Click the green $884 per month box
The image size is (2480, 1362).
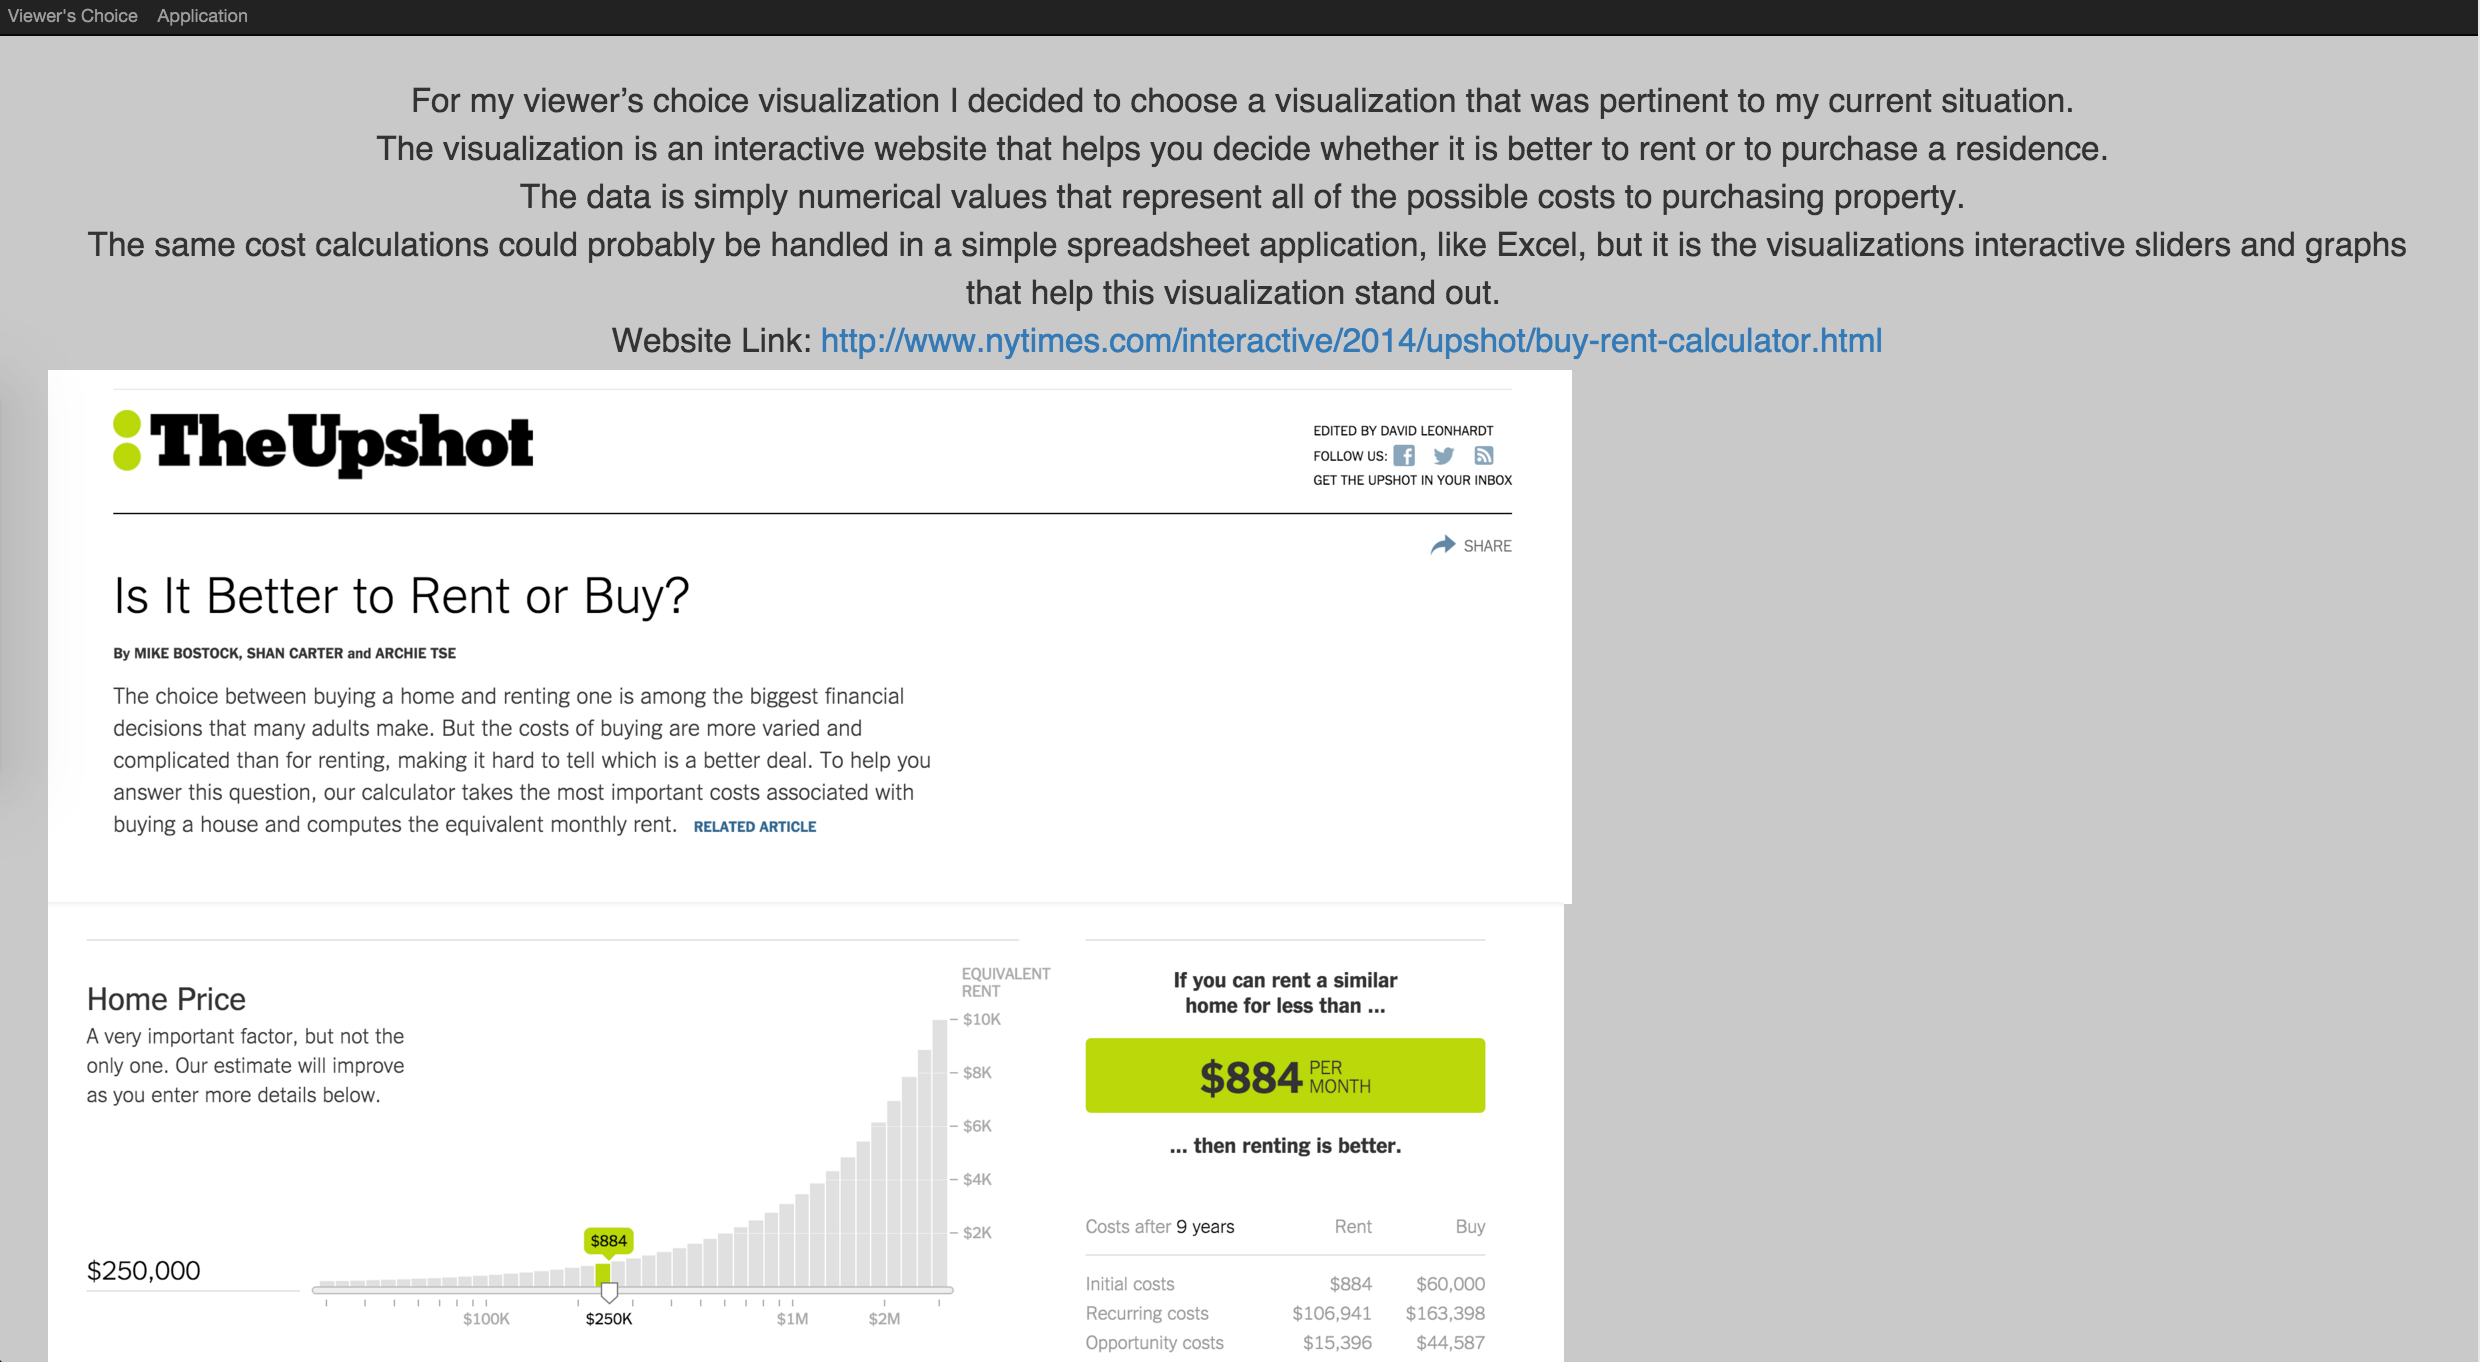tap(1285, 1076)
